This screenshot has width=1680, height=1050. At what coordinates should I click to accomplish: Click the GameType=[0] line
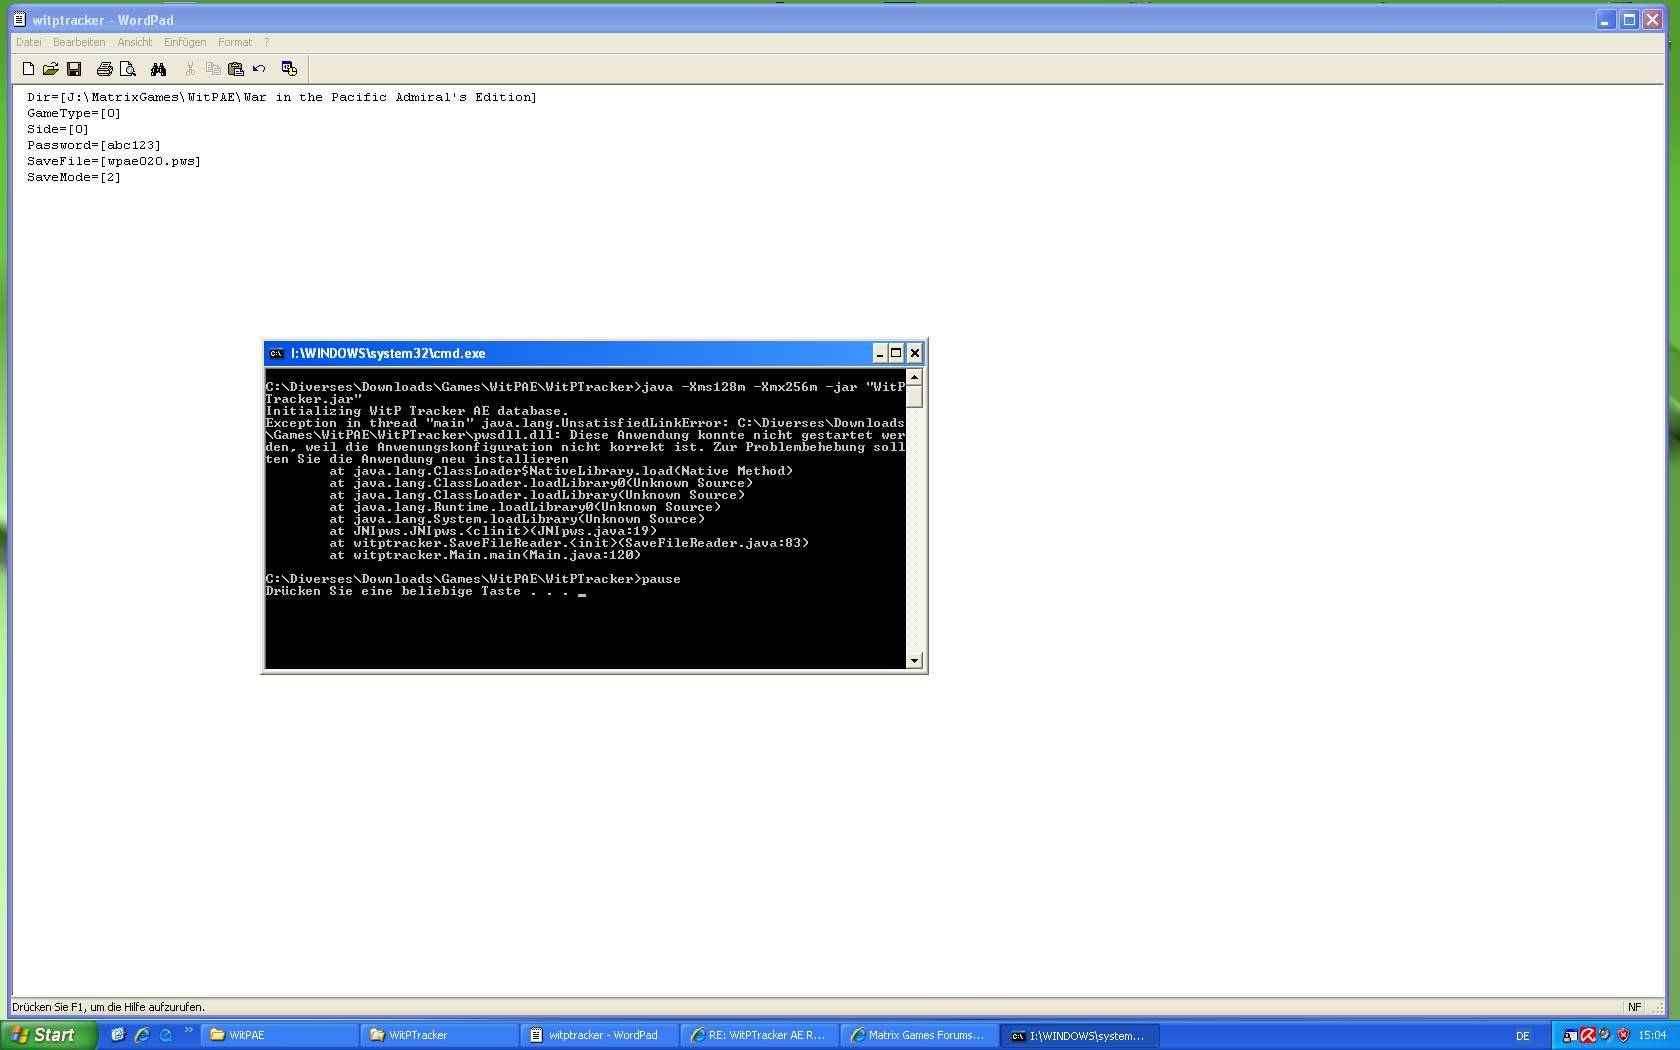click(x=74, y=113)
